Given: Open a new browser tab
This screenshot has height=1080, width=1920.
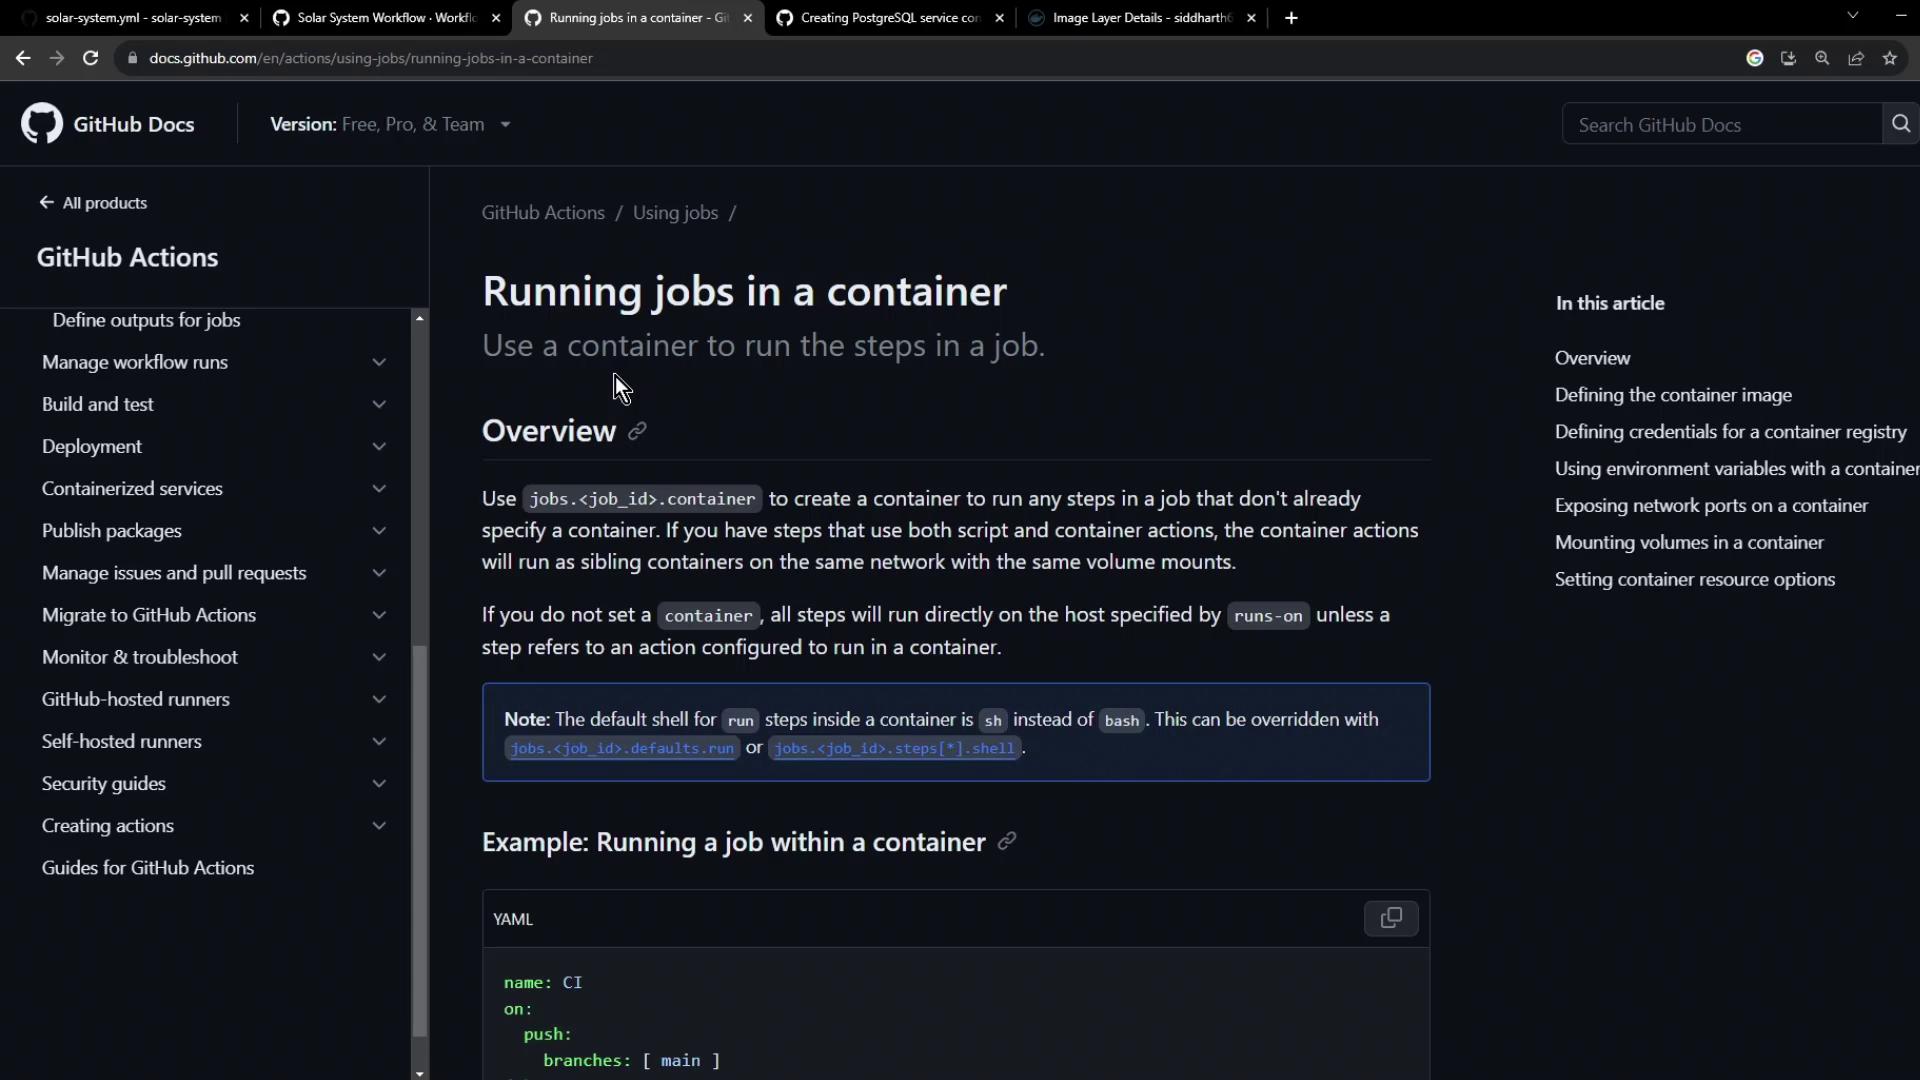Looking at the screenshot, I should point(1291,18).
